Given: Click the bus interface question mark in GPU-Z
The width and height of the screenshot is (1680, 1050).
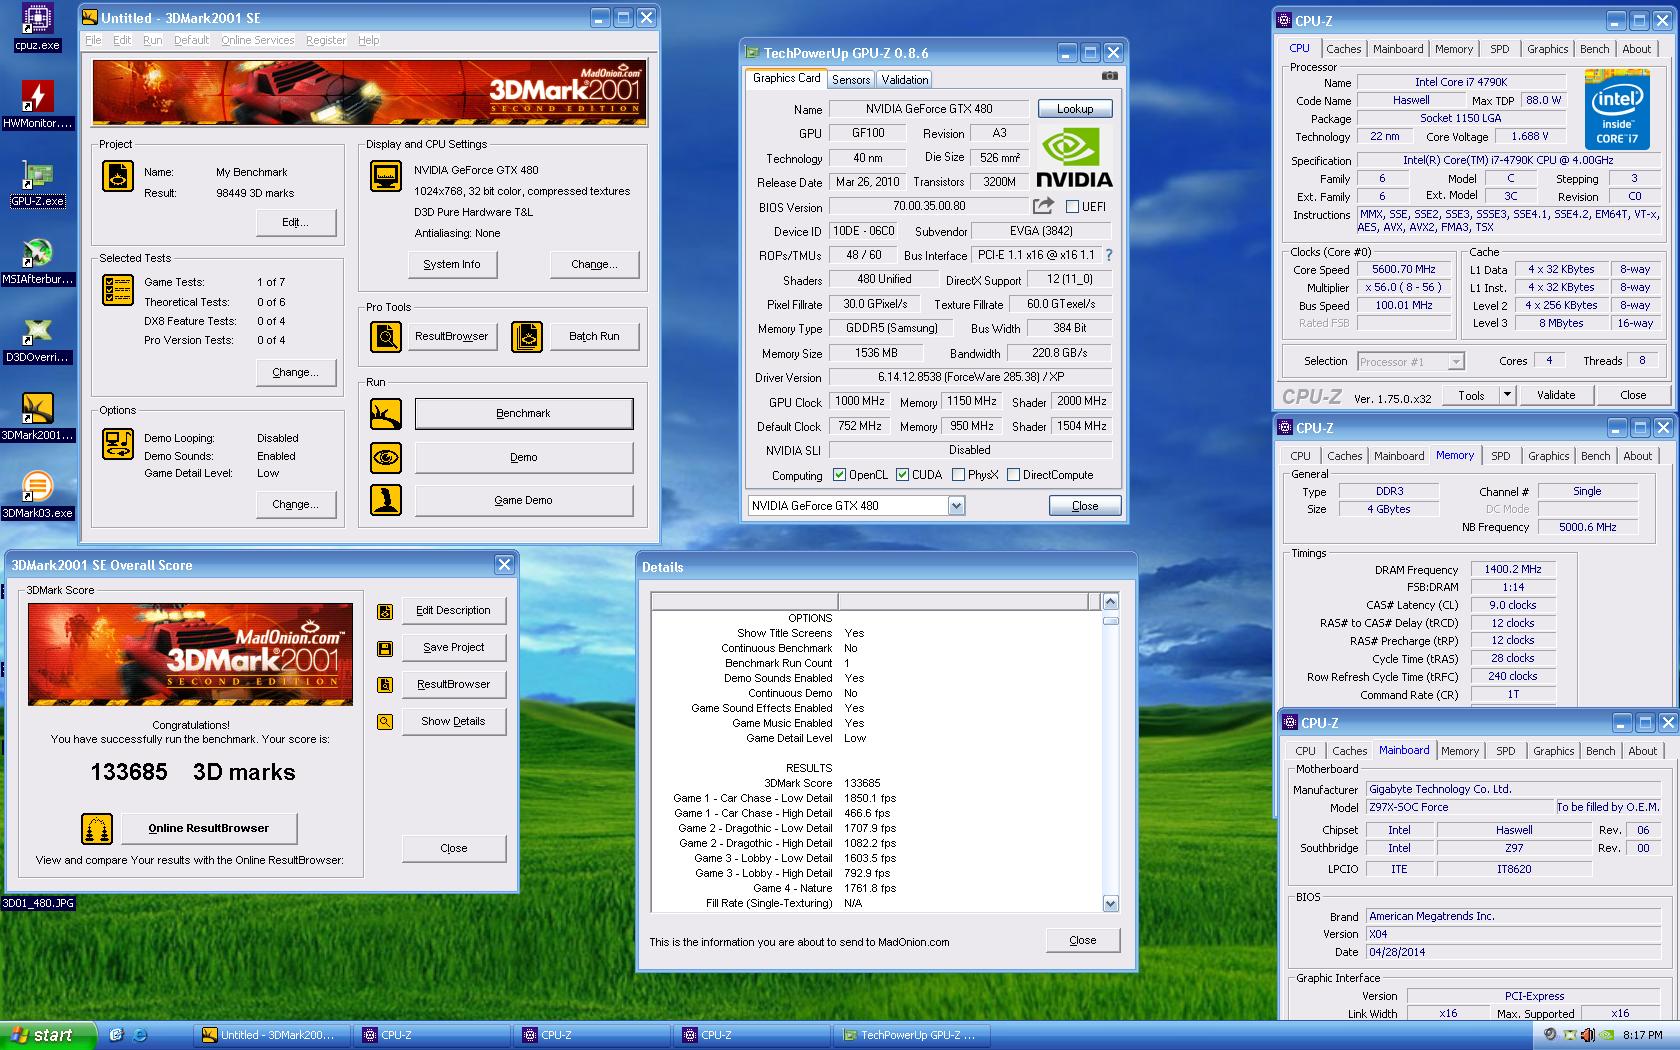Looking at the screenshot, I should [1109, 255].
